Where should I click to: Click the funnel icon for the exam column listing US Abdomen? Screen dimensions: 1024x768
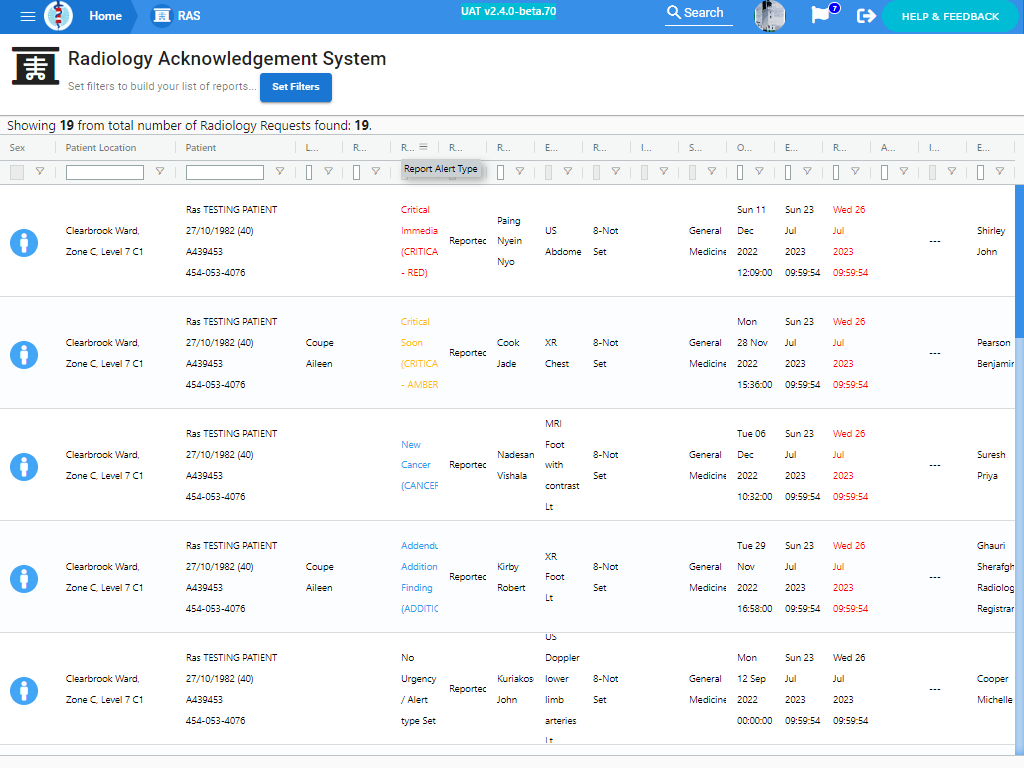coord(568,171)
